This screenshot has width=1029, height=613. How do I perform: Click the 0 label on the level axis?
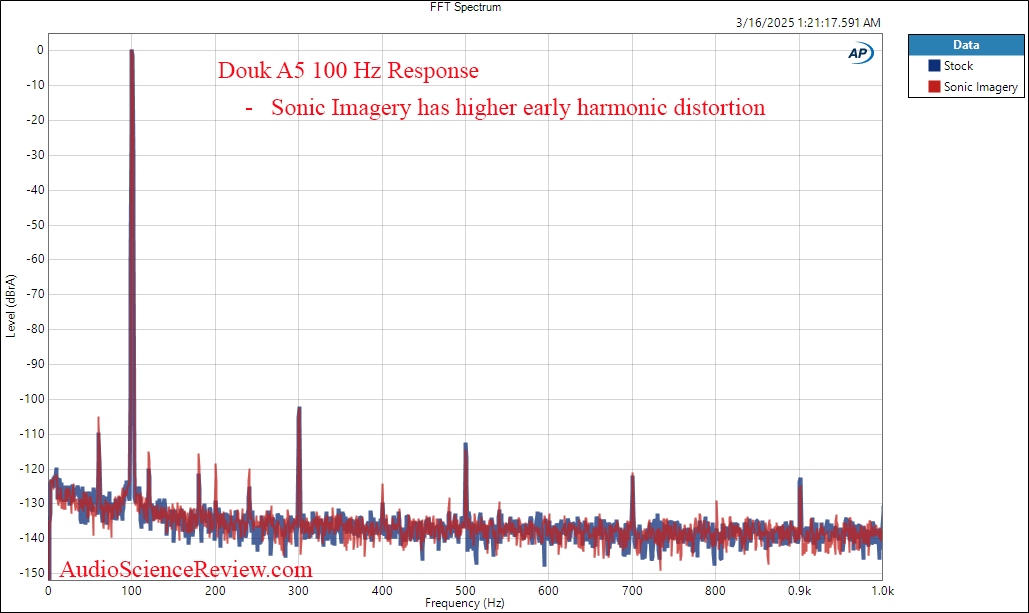coord(40,50)
